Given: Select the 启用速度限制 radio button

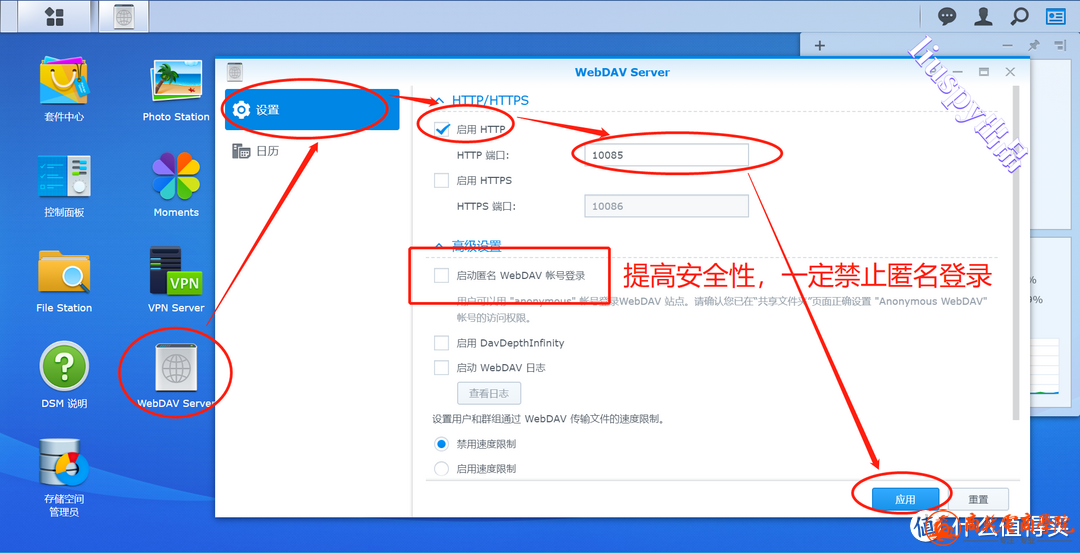Looking at the screenshot, I should pos(442,469).
